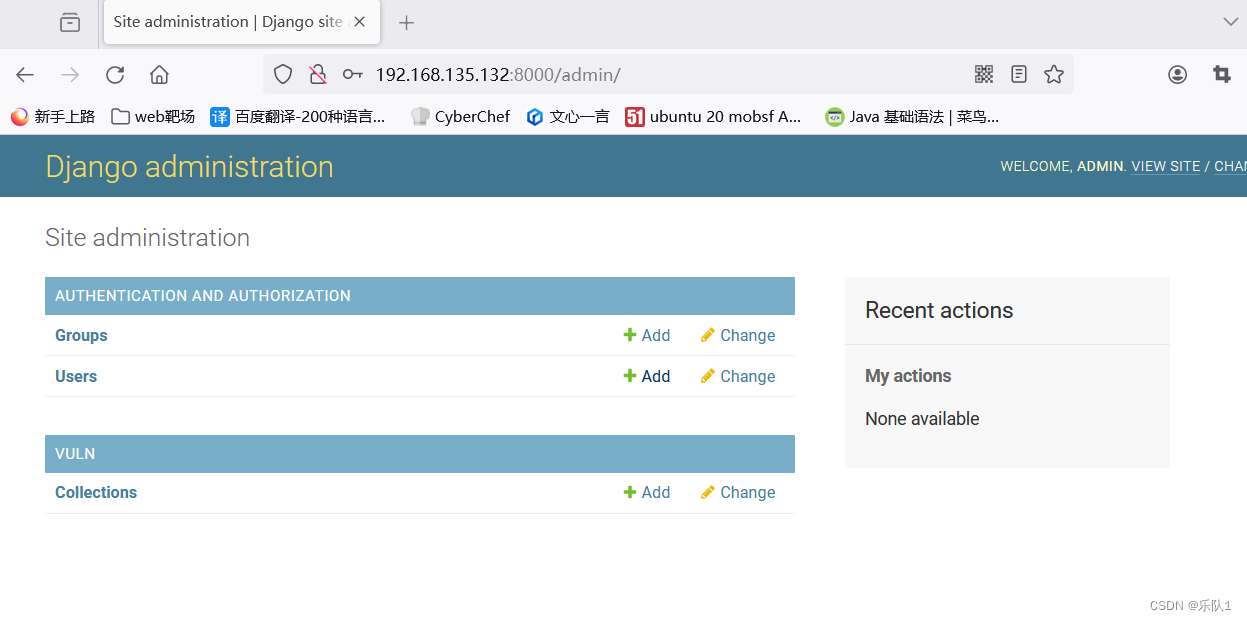The width and height of the screenshot is (1247, 621).
Task: Close the Site administration tab
Action: (359, 22)
